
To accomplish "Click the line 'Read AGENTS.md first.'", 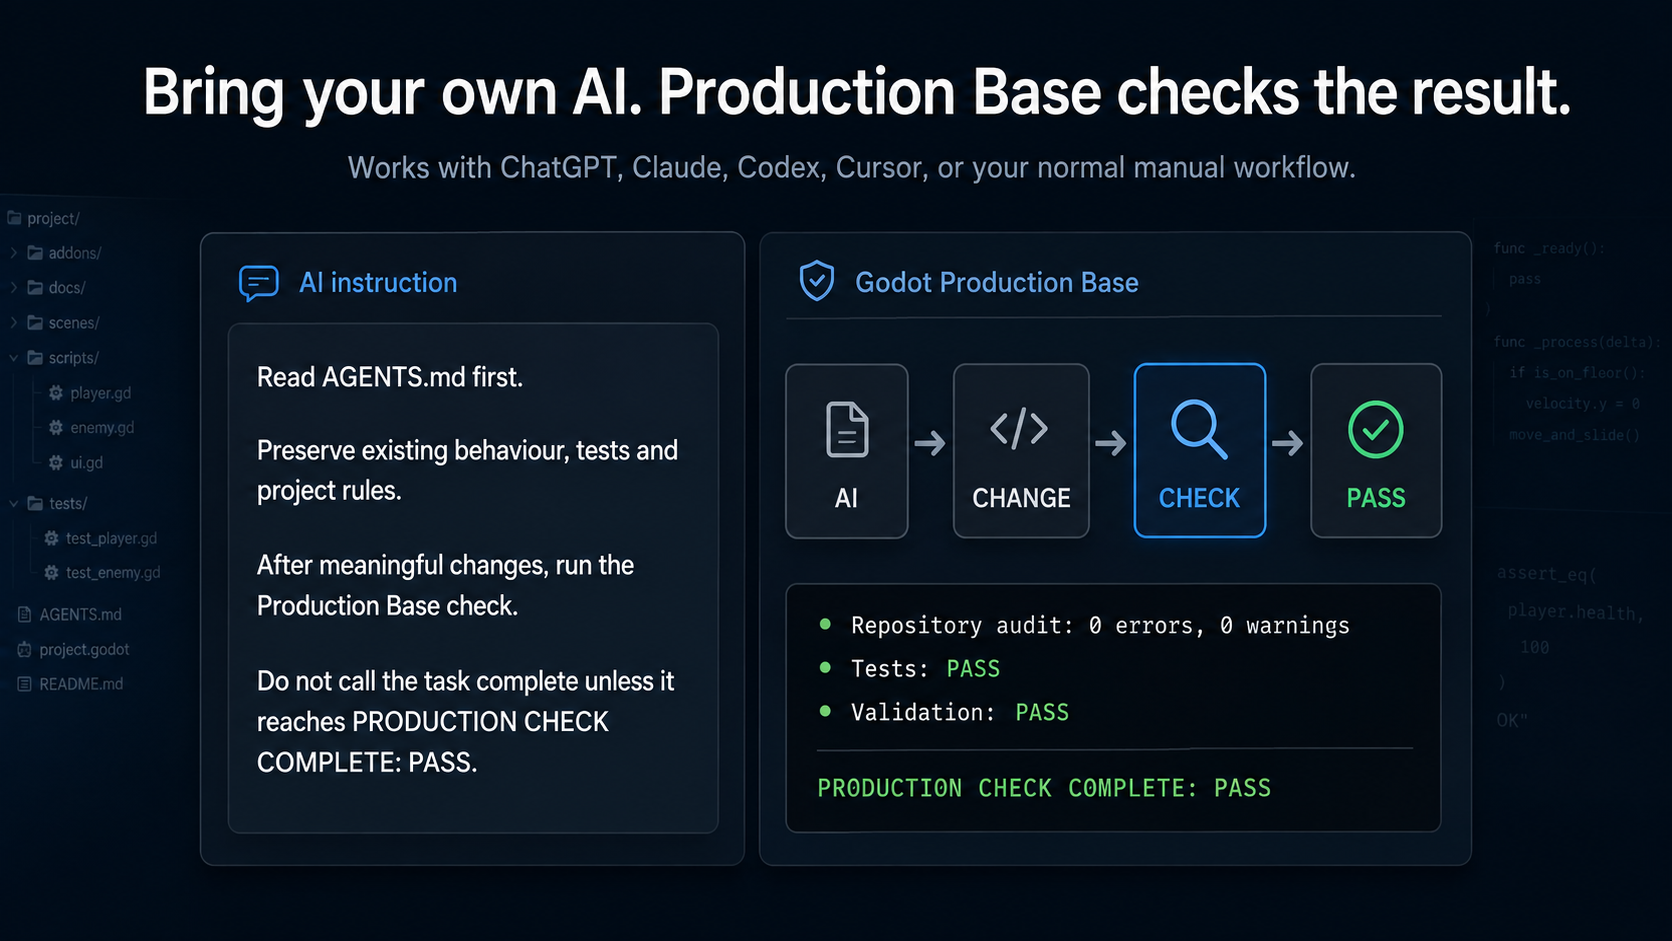I will tap(390, 377).
